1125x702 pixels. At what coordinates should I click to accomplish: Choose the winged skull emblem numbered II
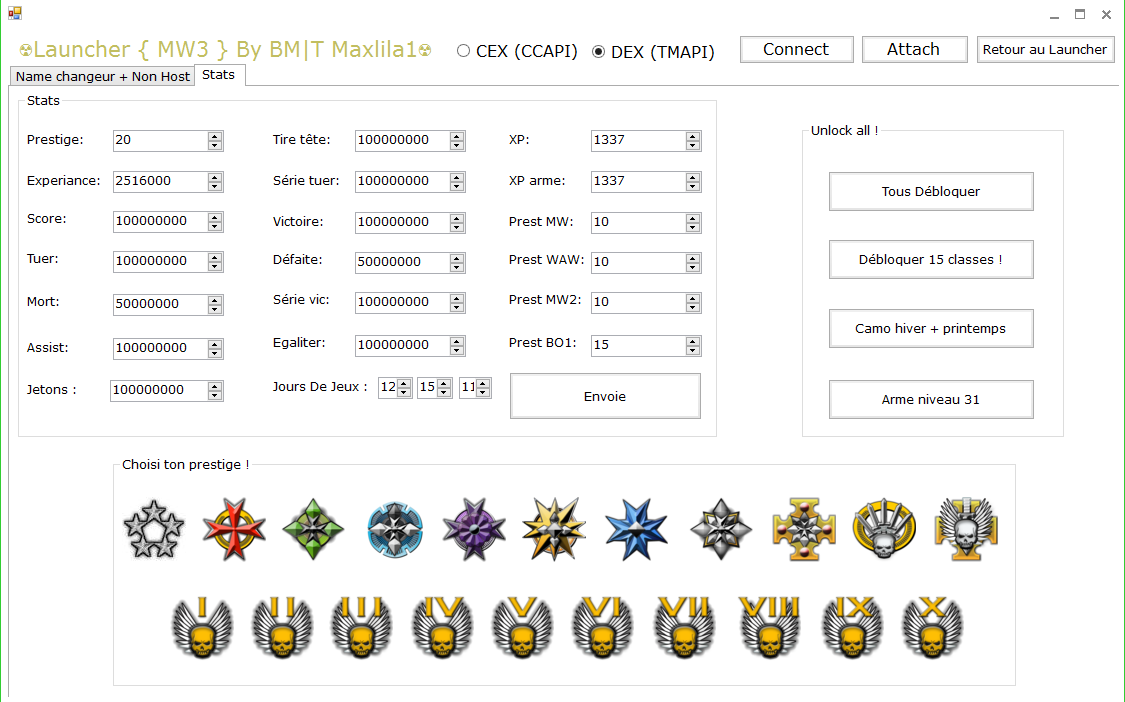click(x=282, y=627)
